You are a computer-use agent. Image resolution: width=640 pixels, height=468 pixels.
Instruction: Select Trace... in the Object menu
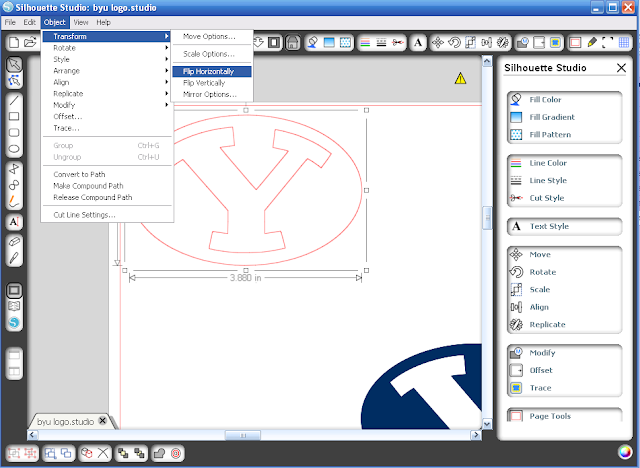[107, 128]
